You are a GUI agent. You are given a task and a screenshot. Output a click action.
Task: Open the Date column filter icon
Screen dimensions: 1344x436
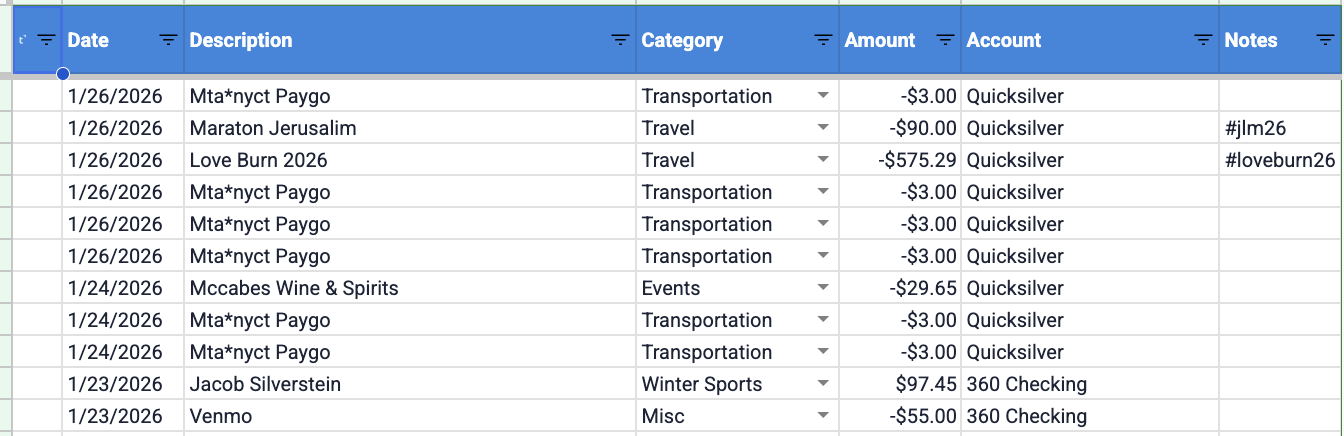(x=169, y=40)
